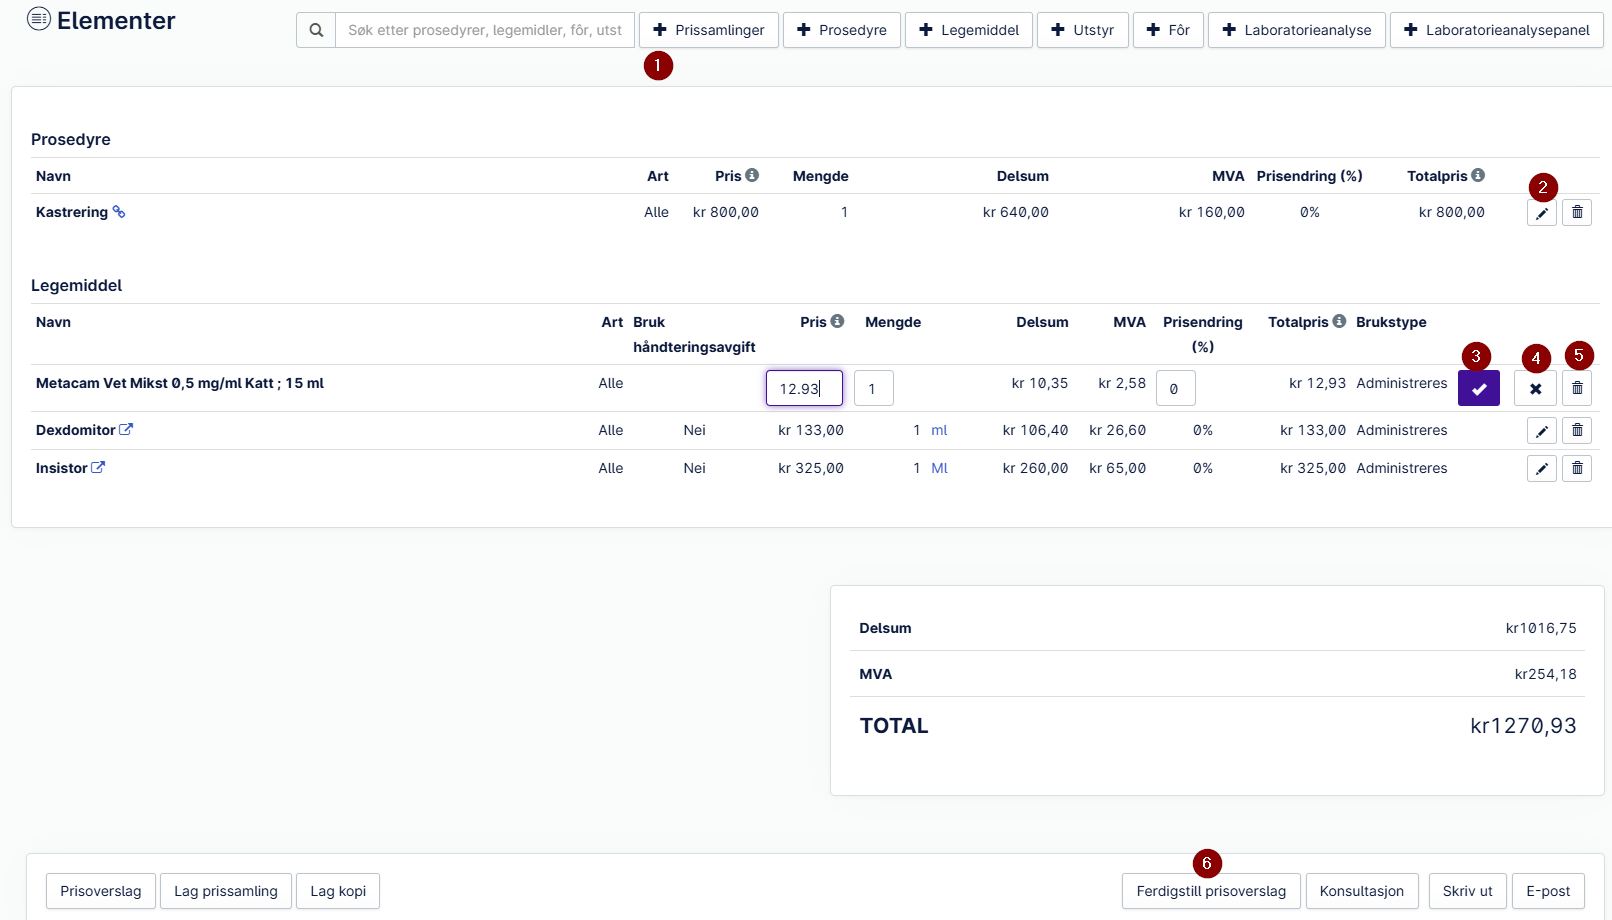Click the Brukstype column header

(x=1391, y=322)
